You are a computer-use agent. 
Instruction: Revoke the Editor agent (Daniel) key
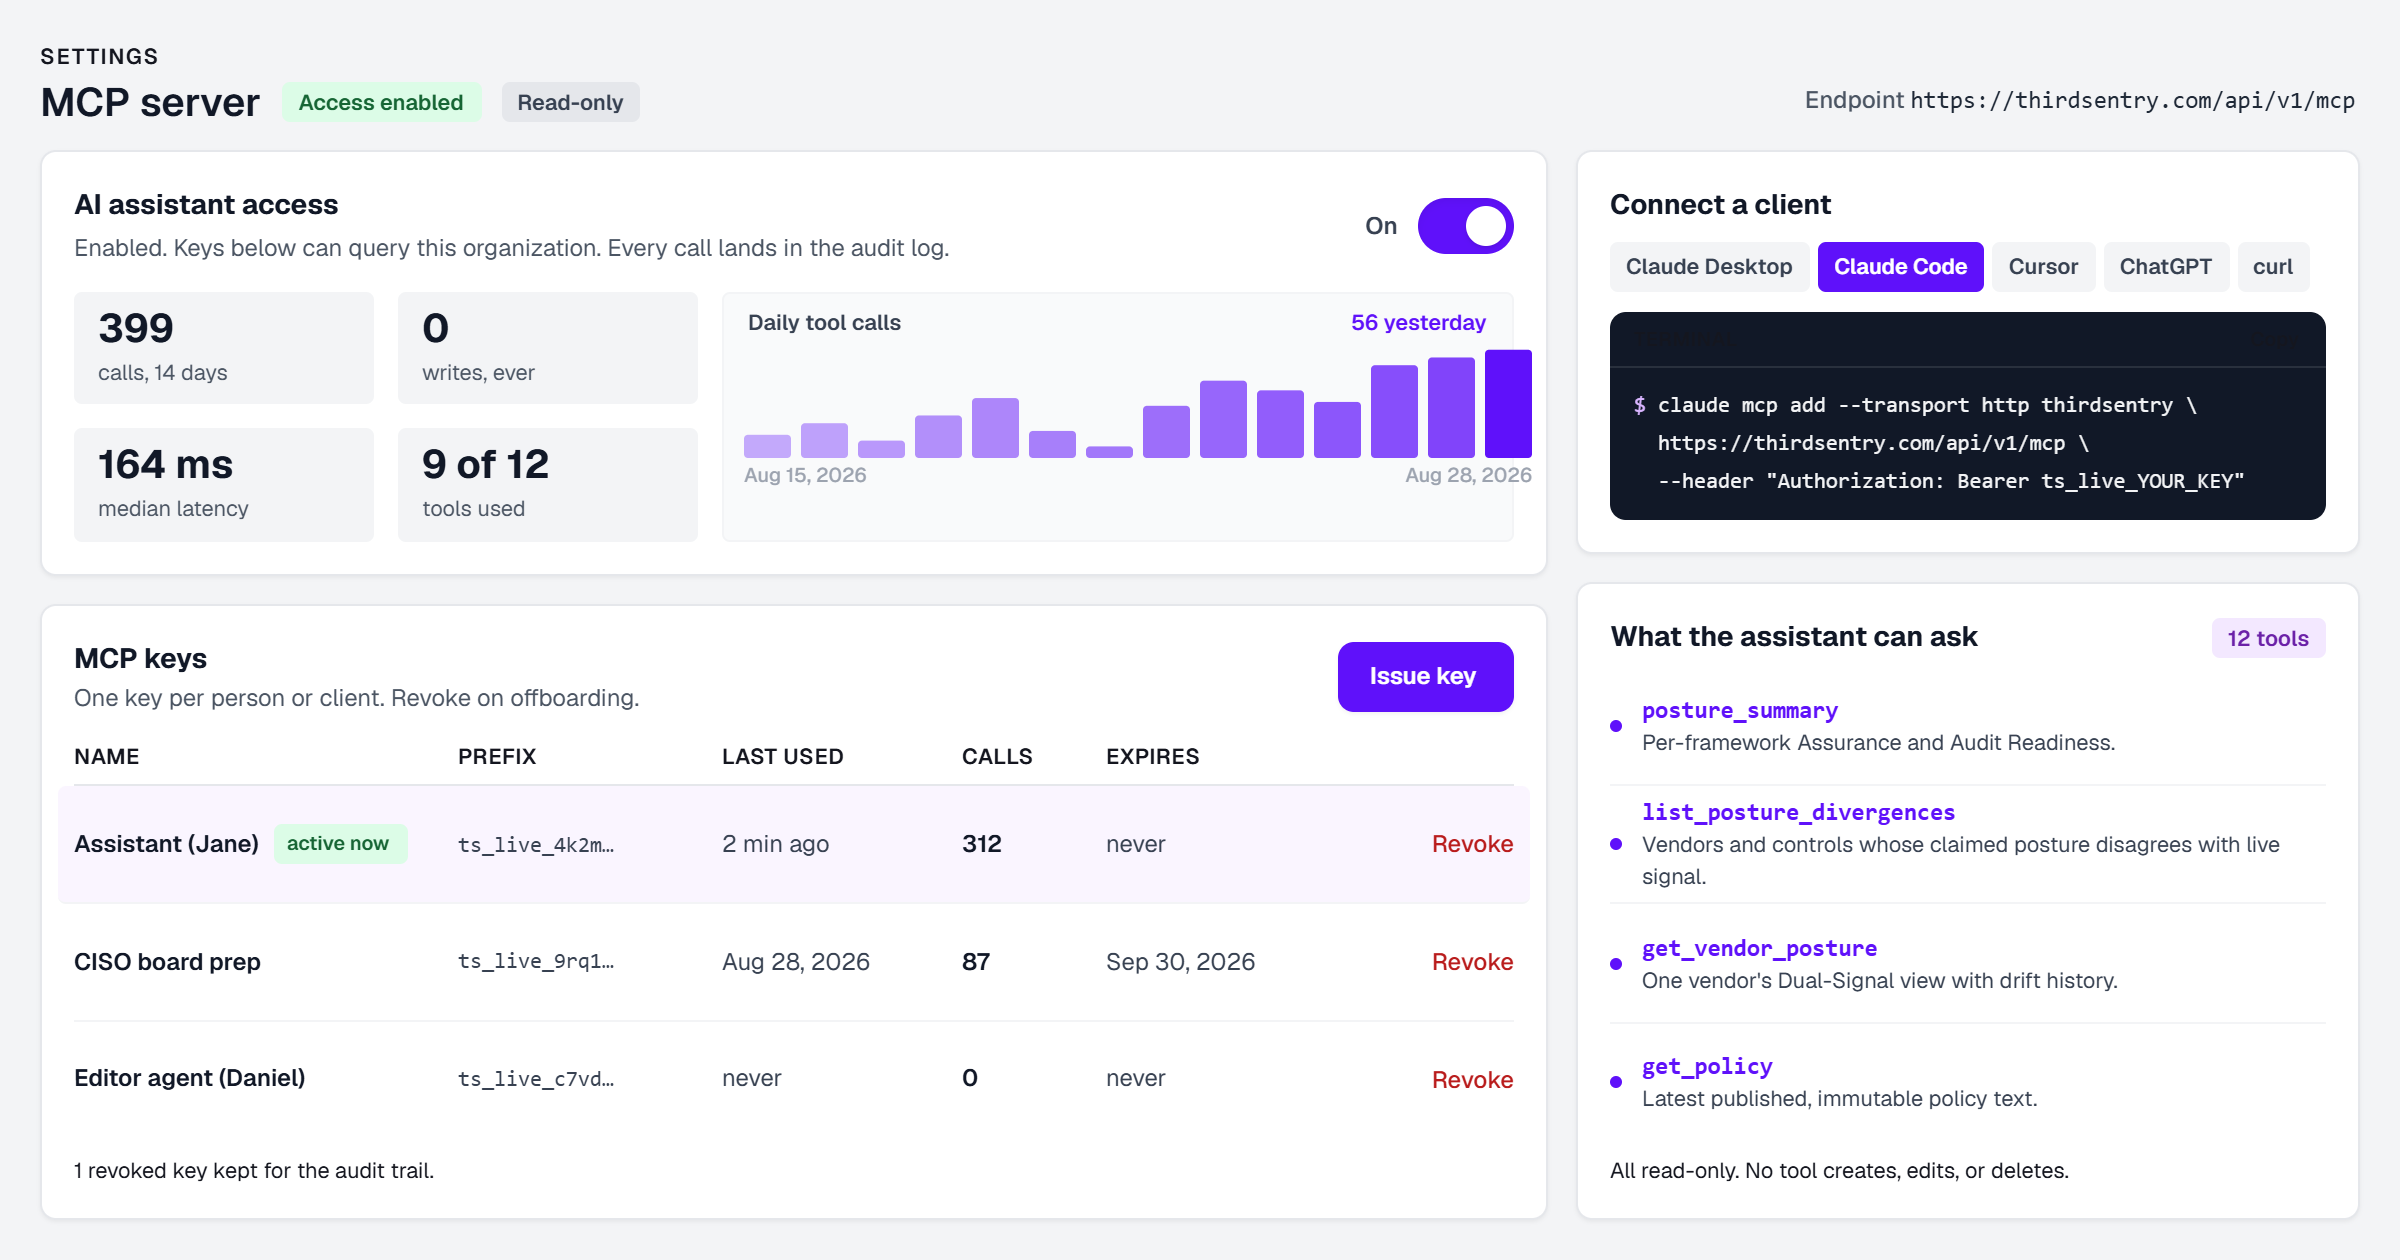pos(1472,1080)
